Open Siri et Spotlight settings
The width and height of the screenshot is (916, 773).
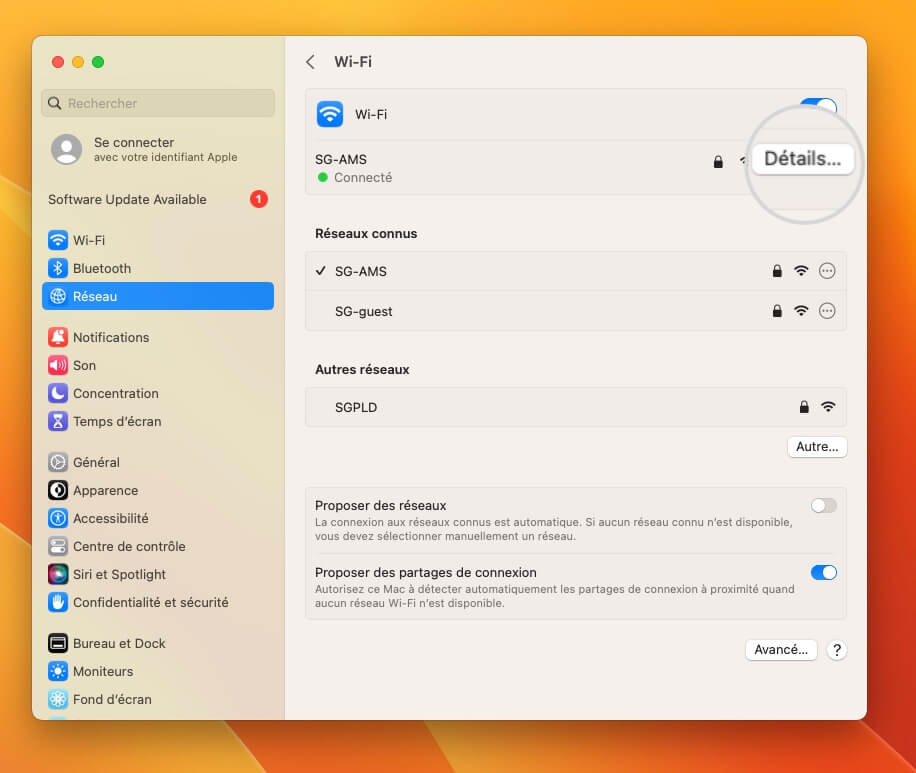[158, 574]
